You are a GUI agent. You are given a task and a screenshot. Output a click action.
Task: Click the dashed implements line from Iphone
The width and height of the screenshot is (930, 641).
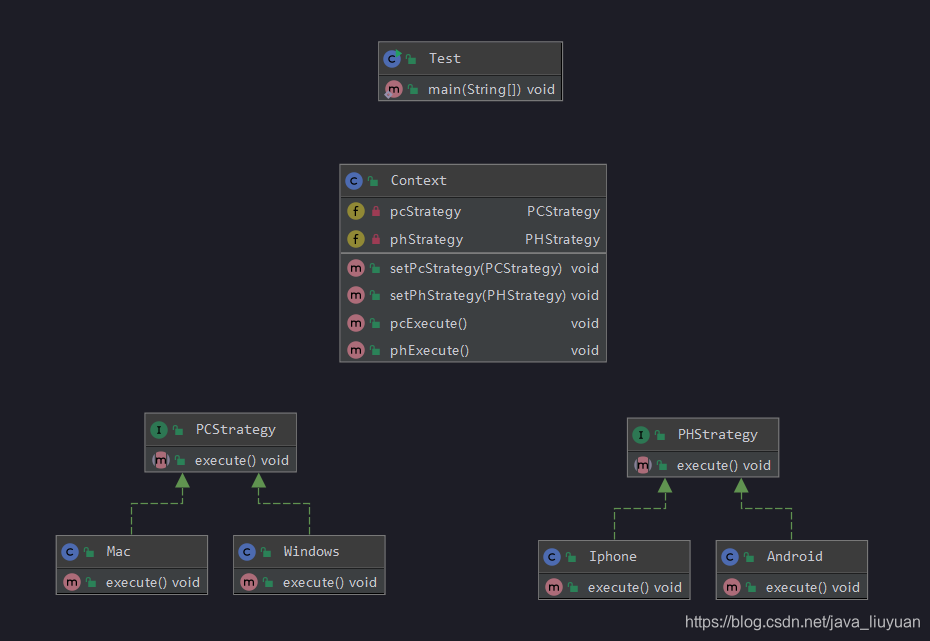639,508
